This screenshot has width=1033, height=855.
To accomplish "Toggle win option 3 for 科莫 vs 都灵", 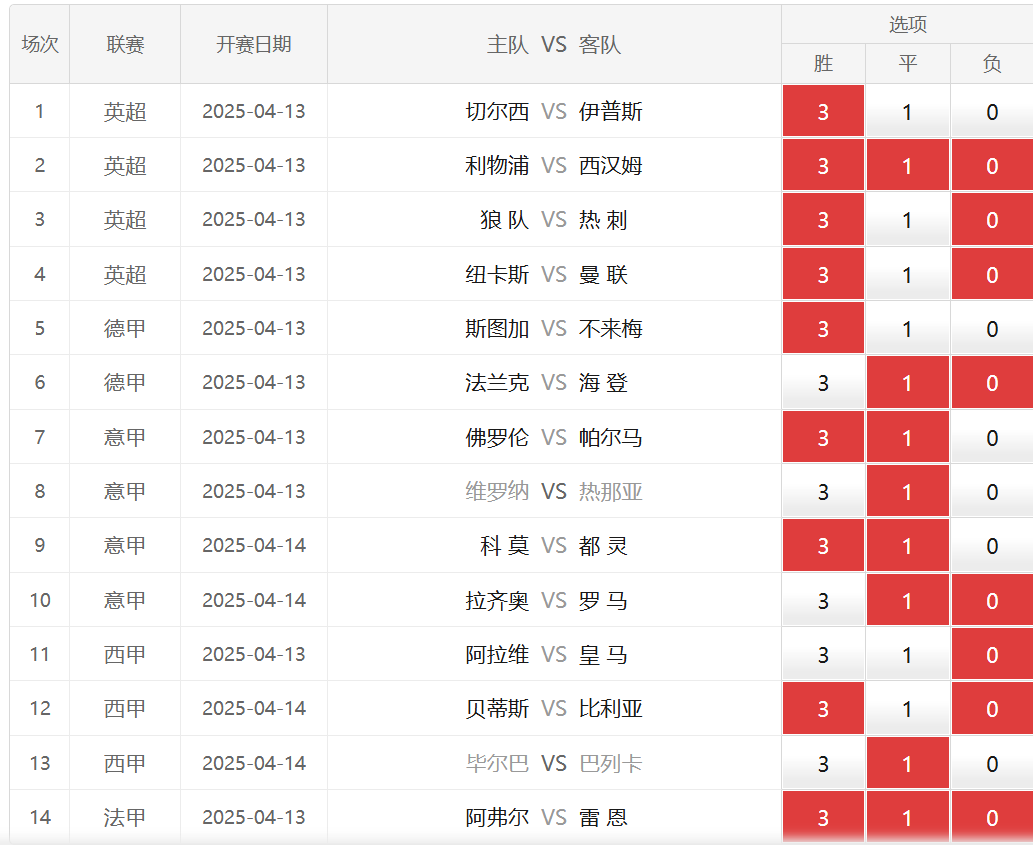I will (823, 545).
